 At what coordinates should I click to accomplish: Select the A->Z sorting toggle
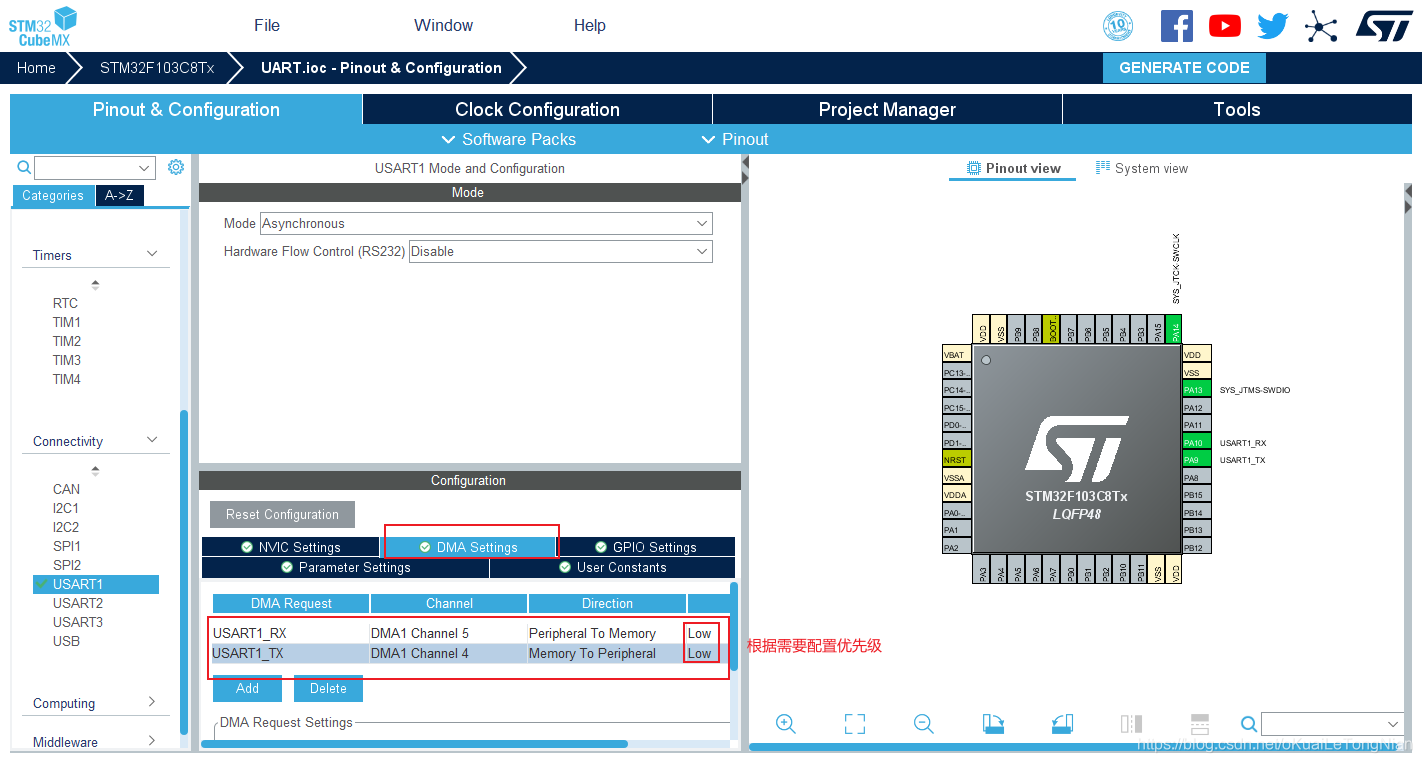119,195
